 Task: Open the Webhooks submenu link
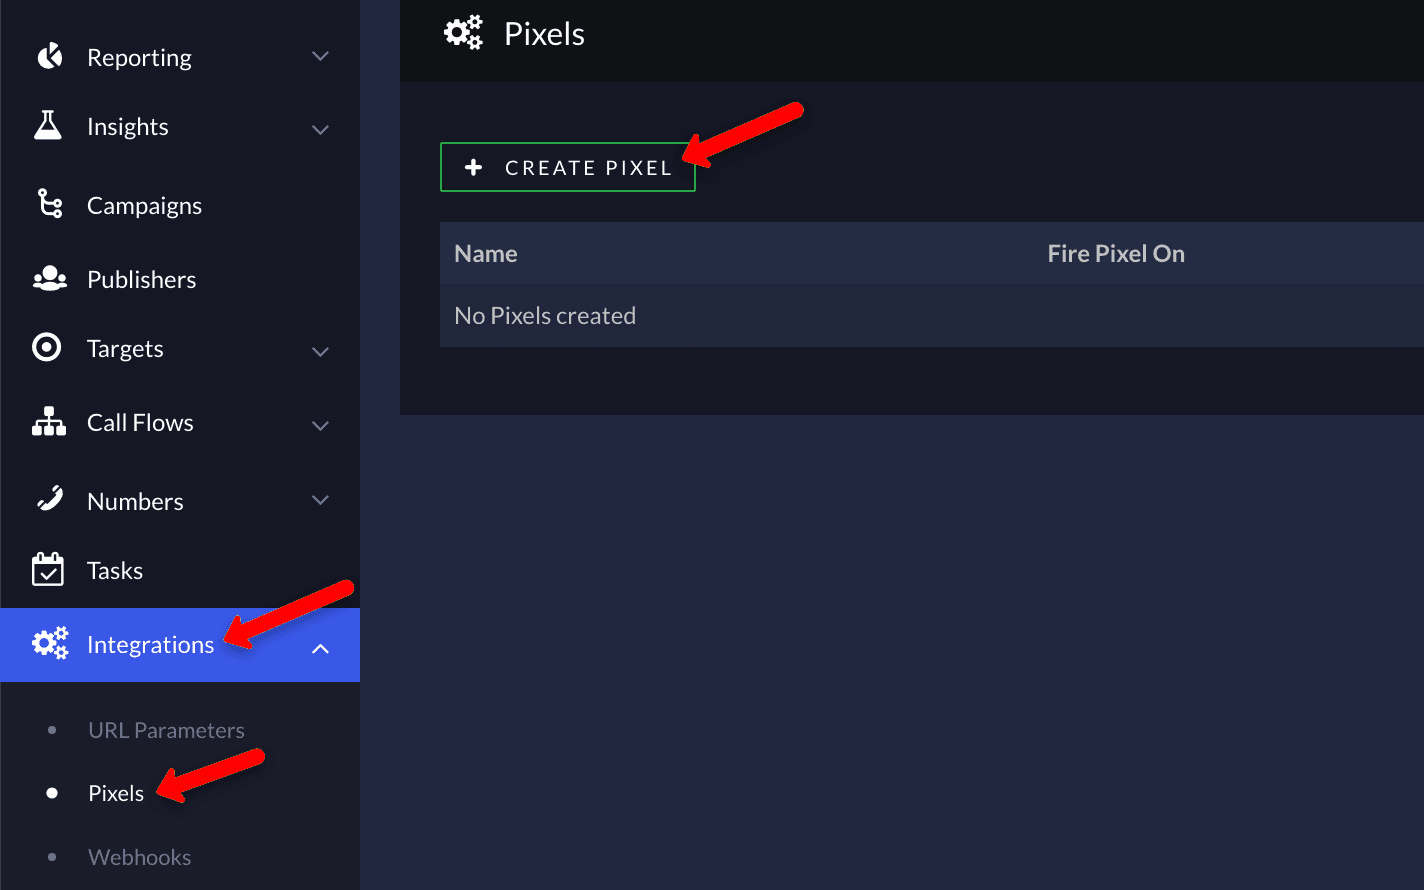click(139, 857)
